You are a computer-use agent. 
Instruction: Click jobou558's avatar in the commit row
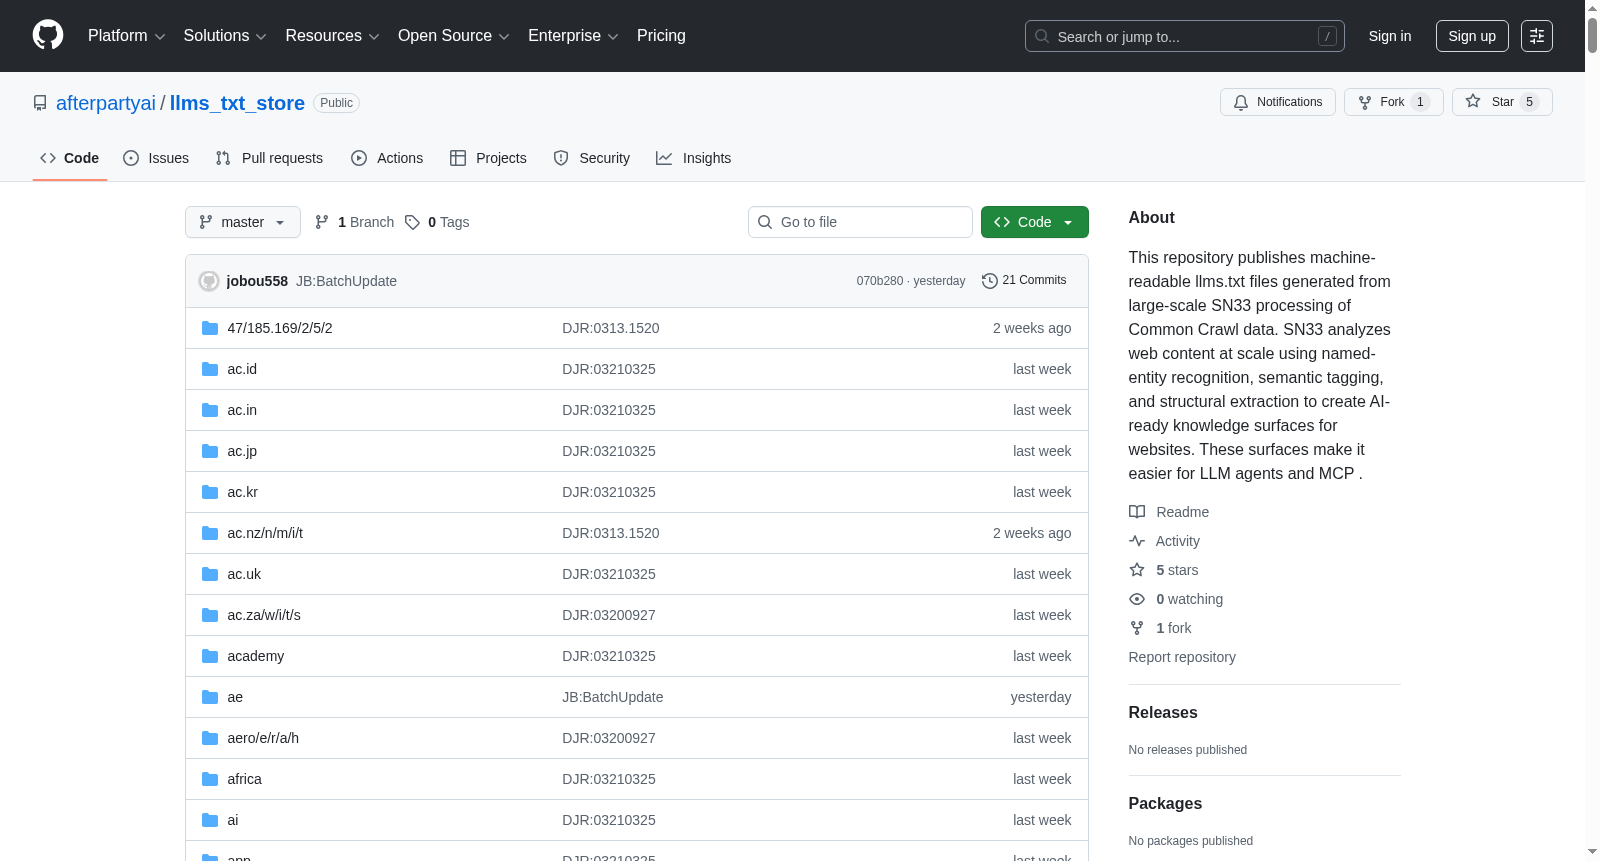(209, 281)
